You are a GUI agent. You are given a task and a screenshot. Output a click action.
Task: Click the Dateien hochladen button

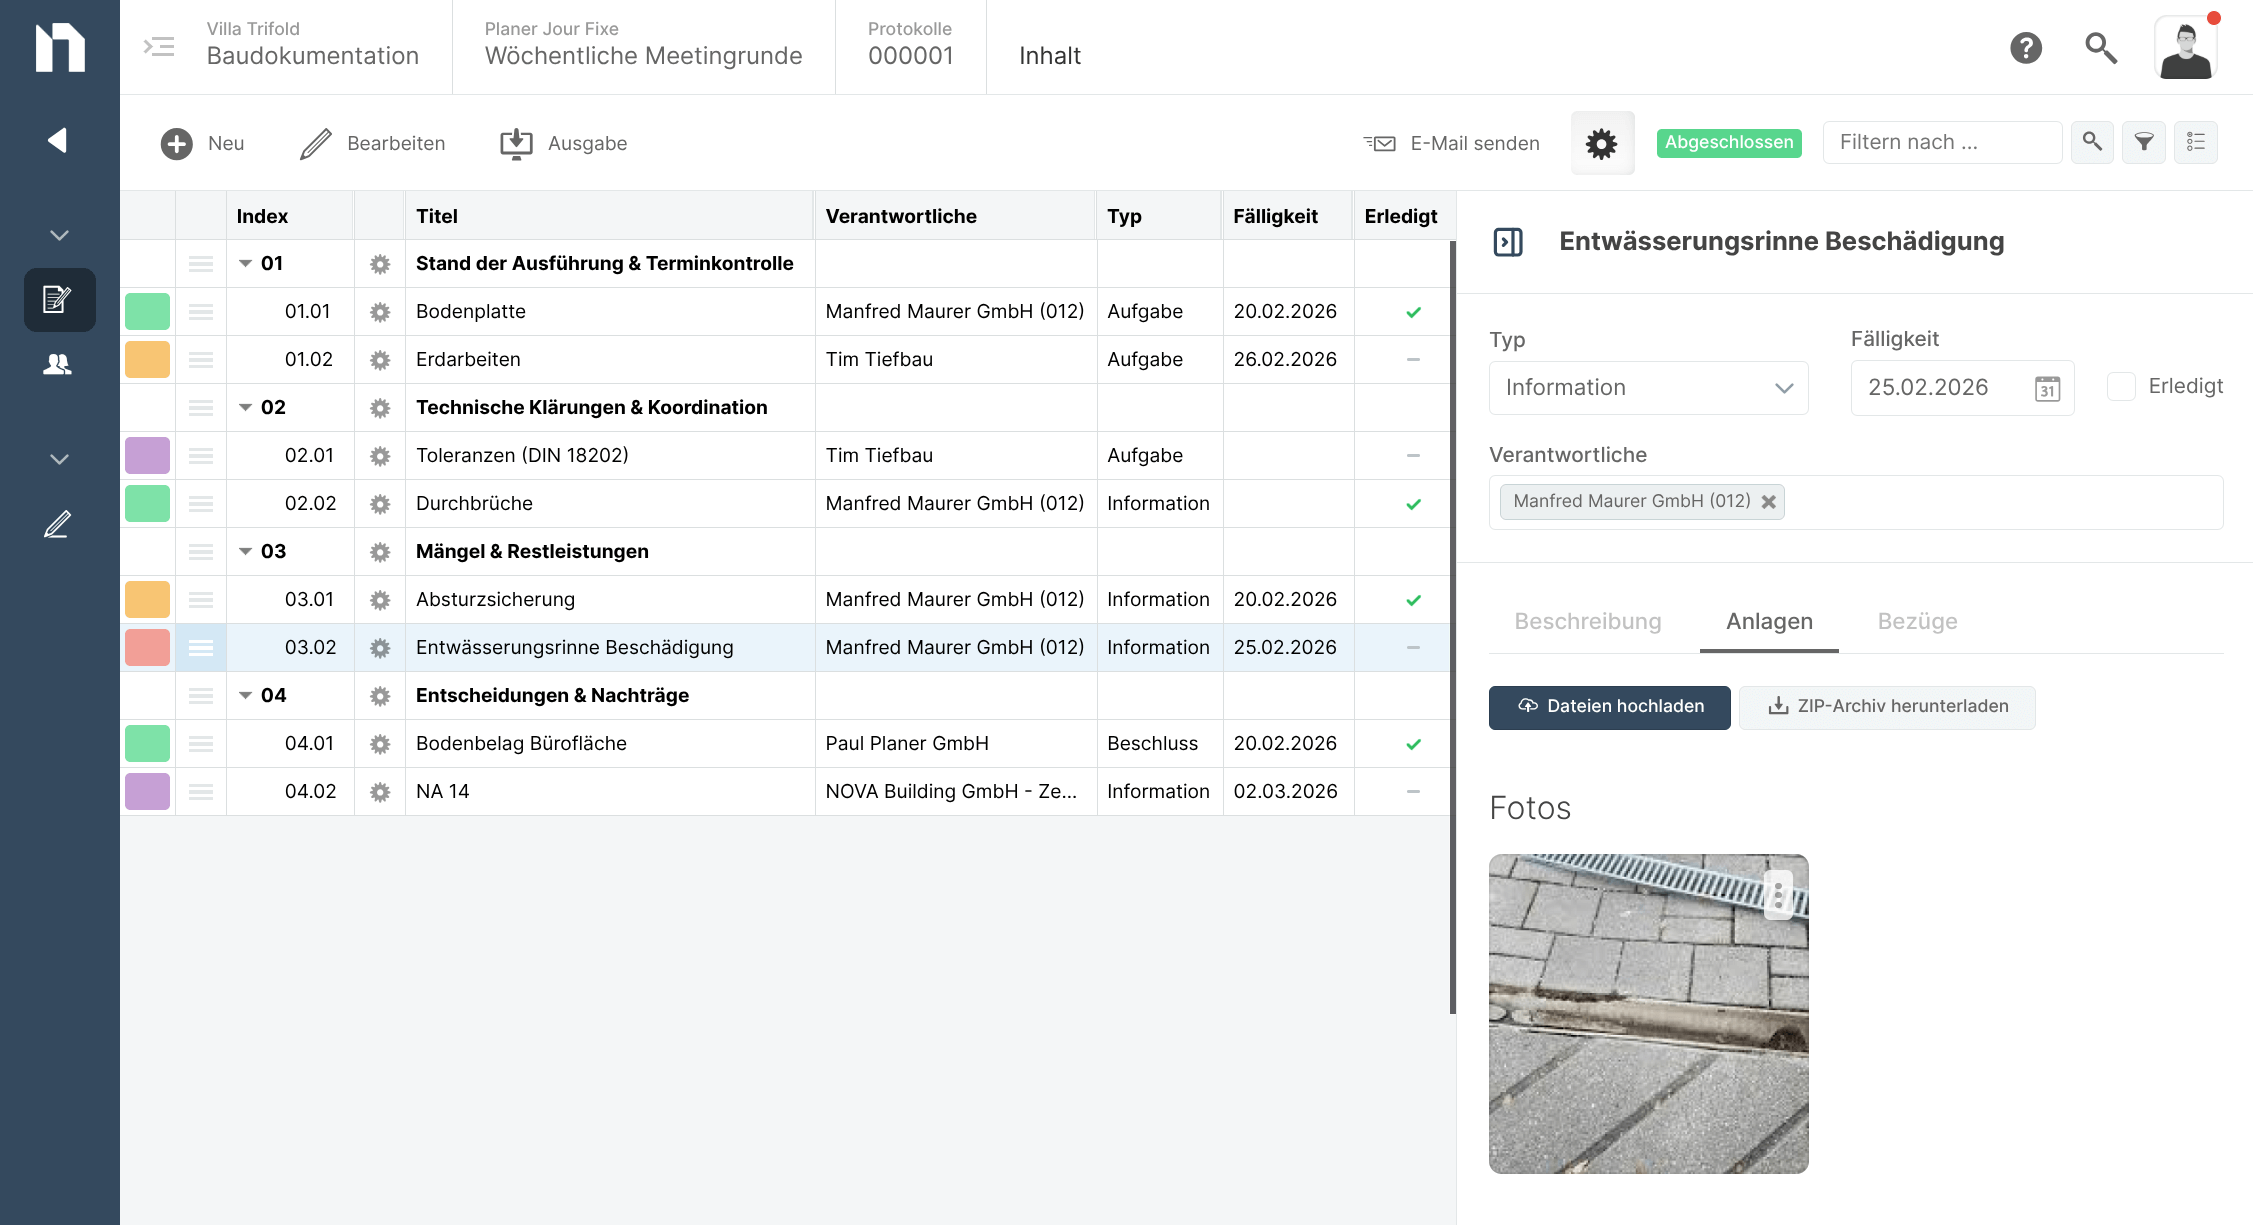(x=1609, y=707)
